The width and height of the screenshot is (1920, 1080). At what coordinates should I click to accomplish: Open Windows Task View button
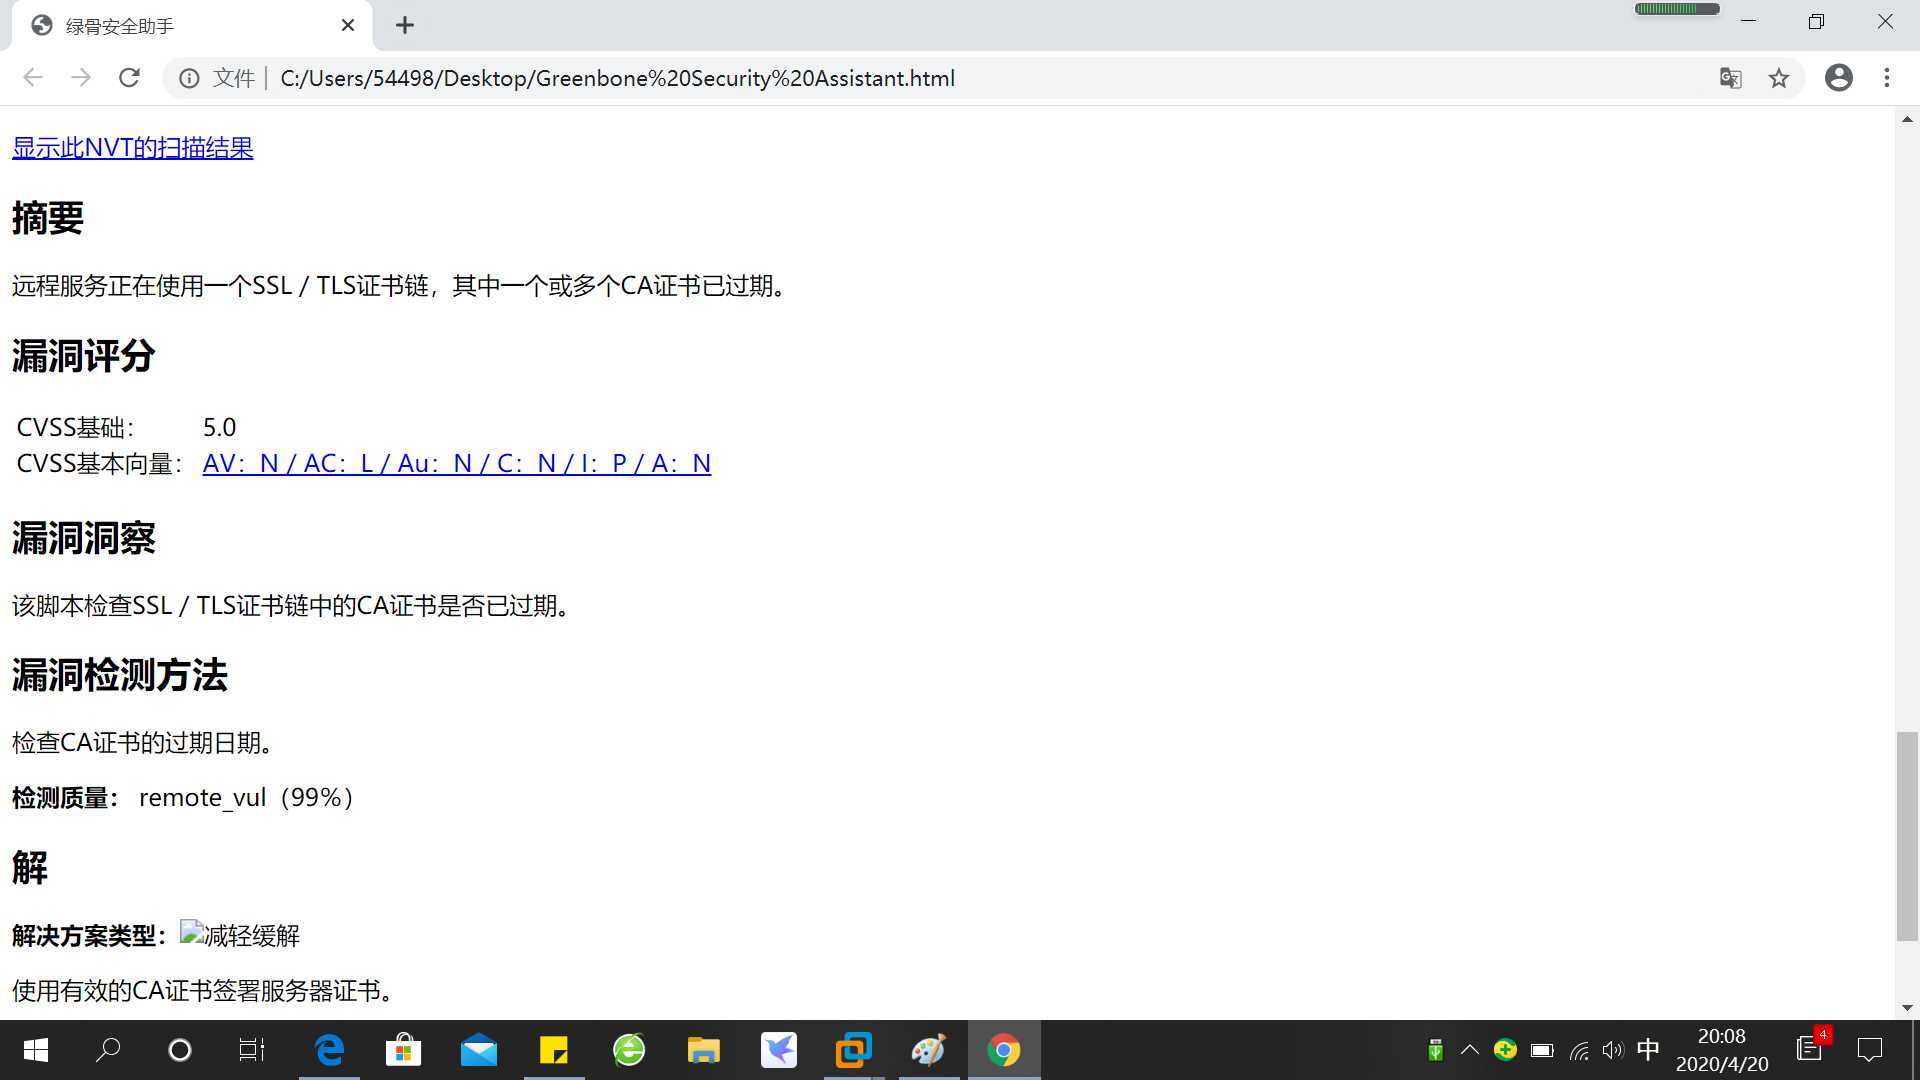tap(251, 1050)
